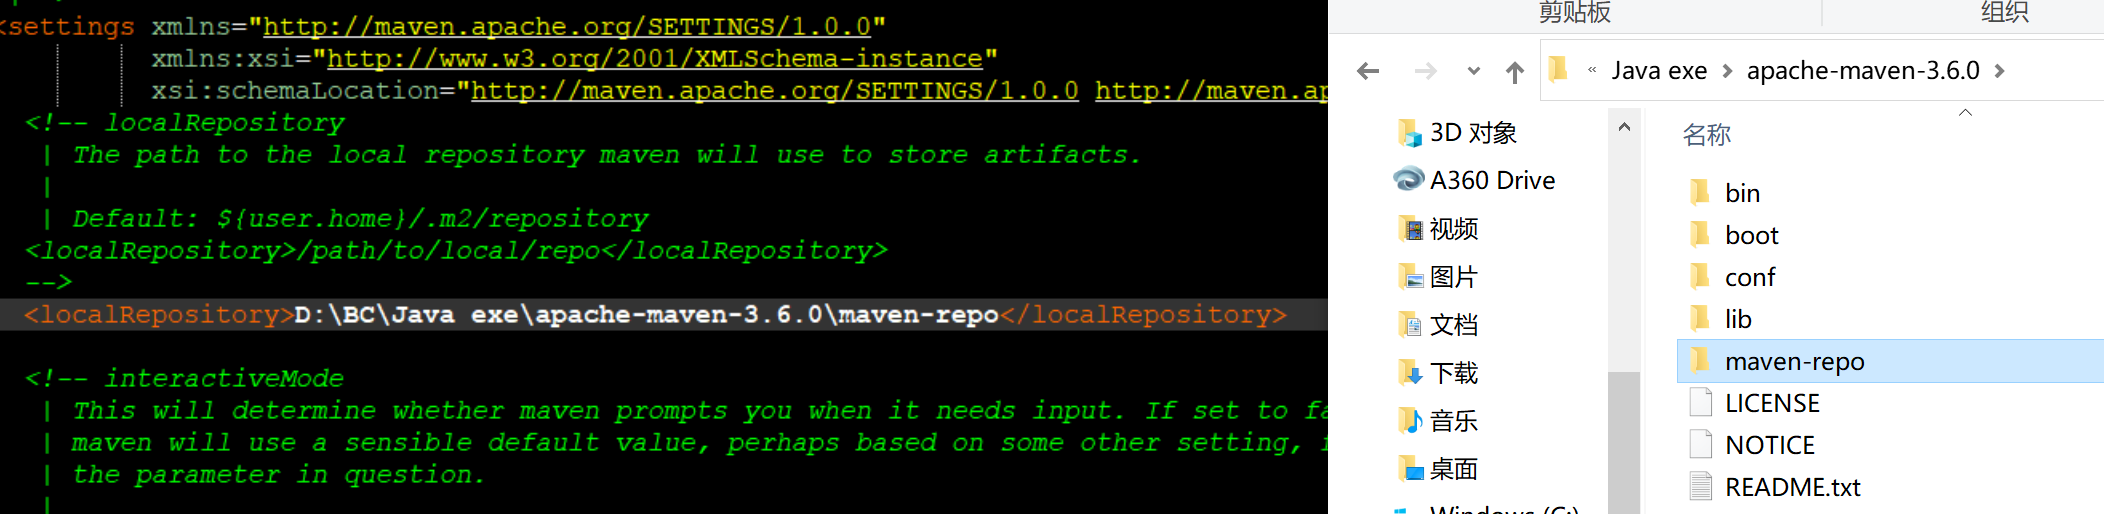Click the 下载 download arrow icon
This screenshot has width=2104, height=514.
[1411, 373]
